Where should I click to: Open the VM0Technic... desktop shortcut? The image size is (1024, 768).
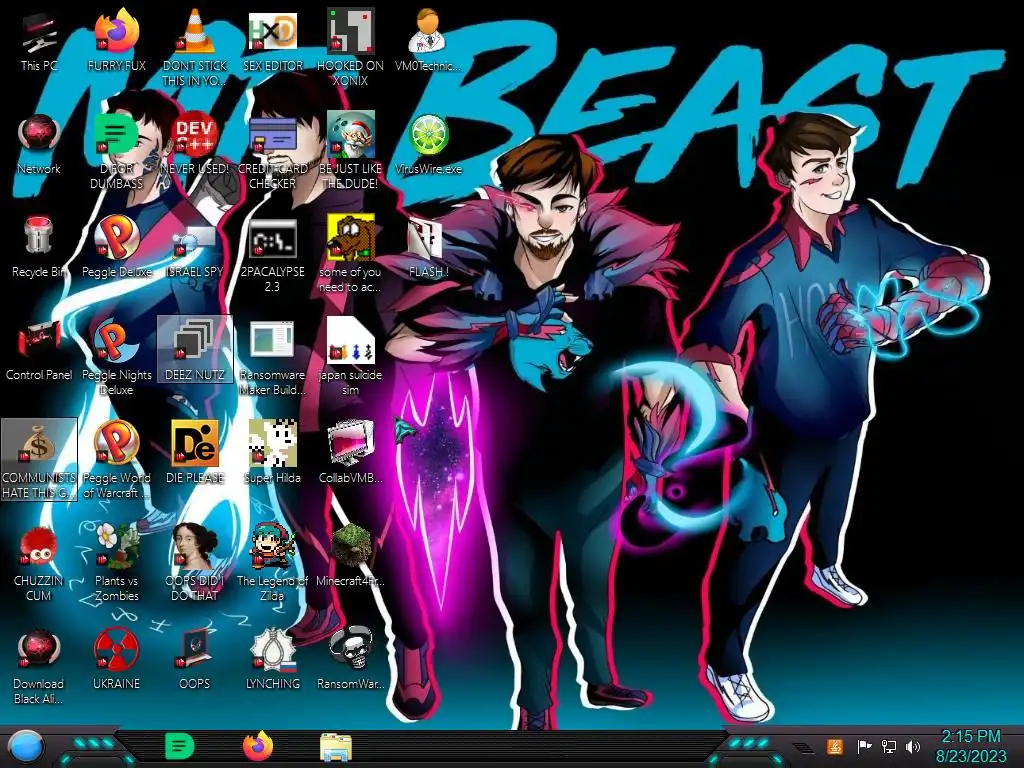click(428, 40)
